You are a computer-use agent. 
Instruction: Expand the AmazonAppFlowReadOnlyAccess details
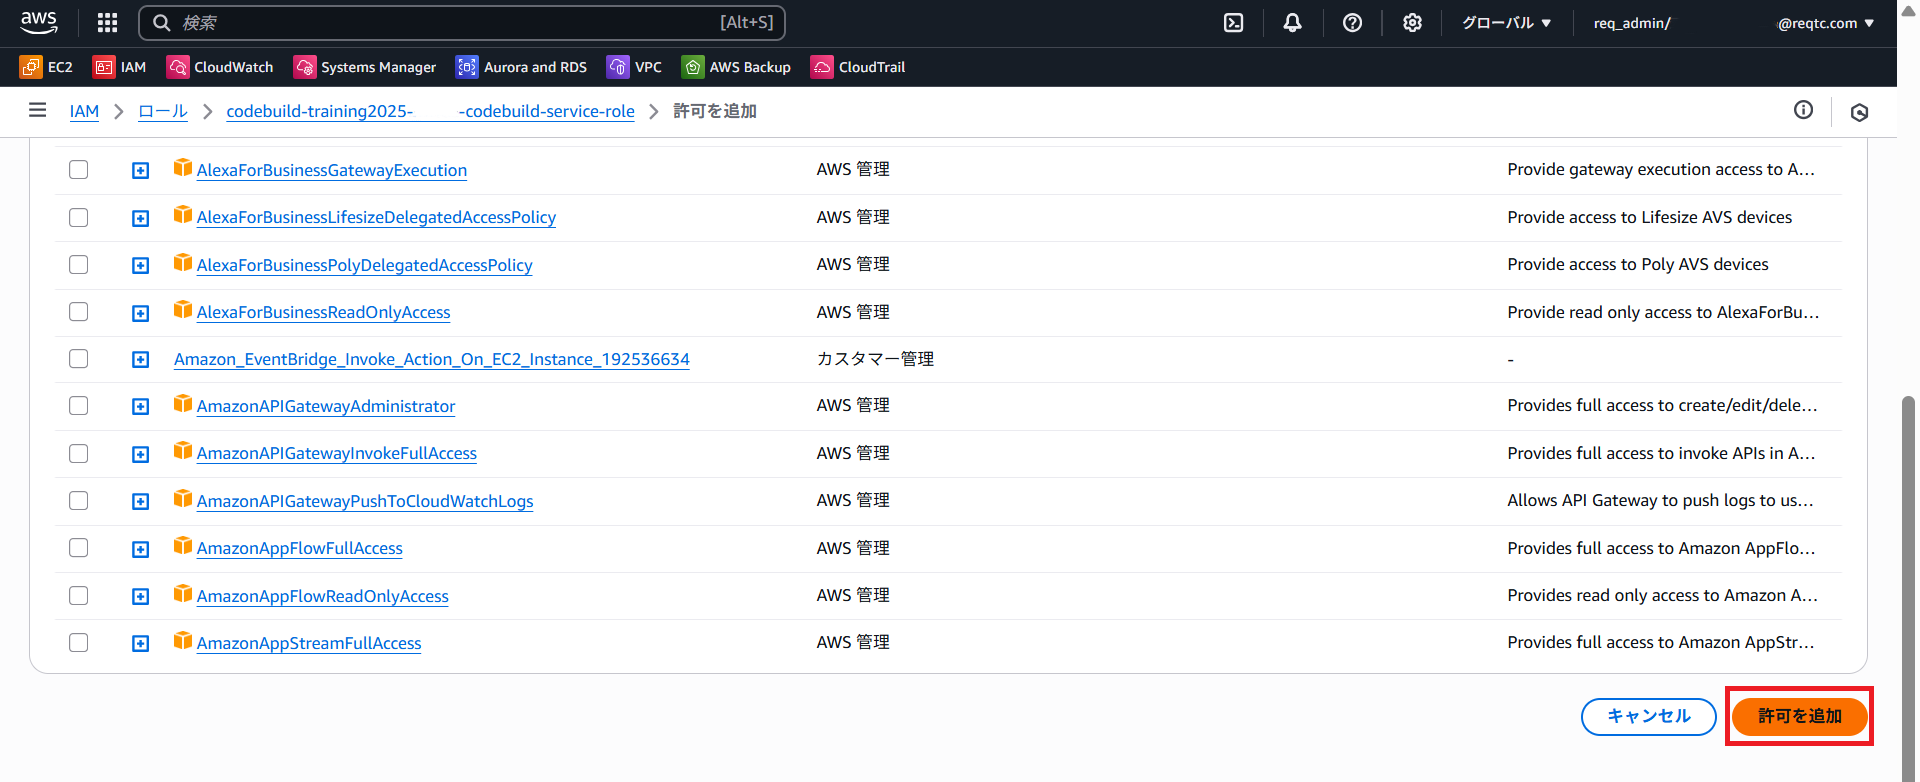[141, 597]
